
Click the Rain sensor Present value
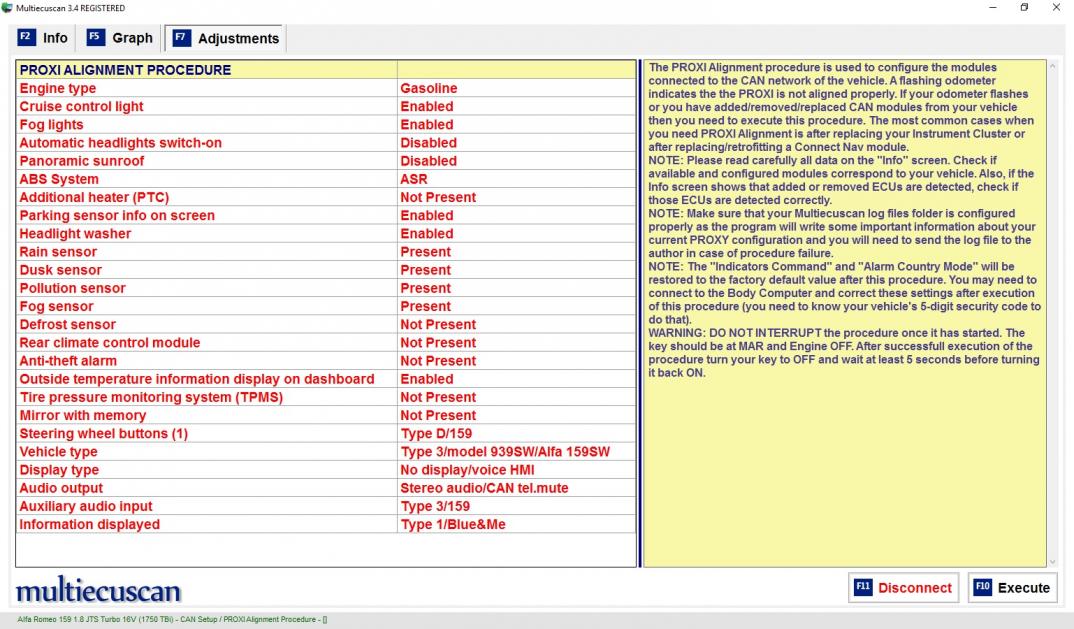425,252
